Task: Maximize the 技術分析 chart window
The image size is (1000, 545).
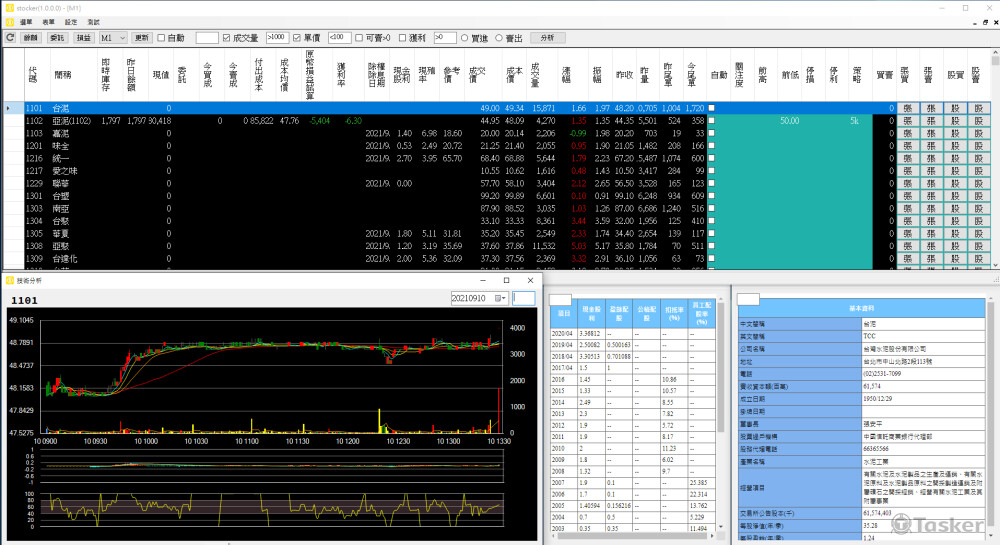Action: click(505, 282)
